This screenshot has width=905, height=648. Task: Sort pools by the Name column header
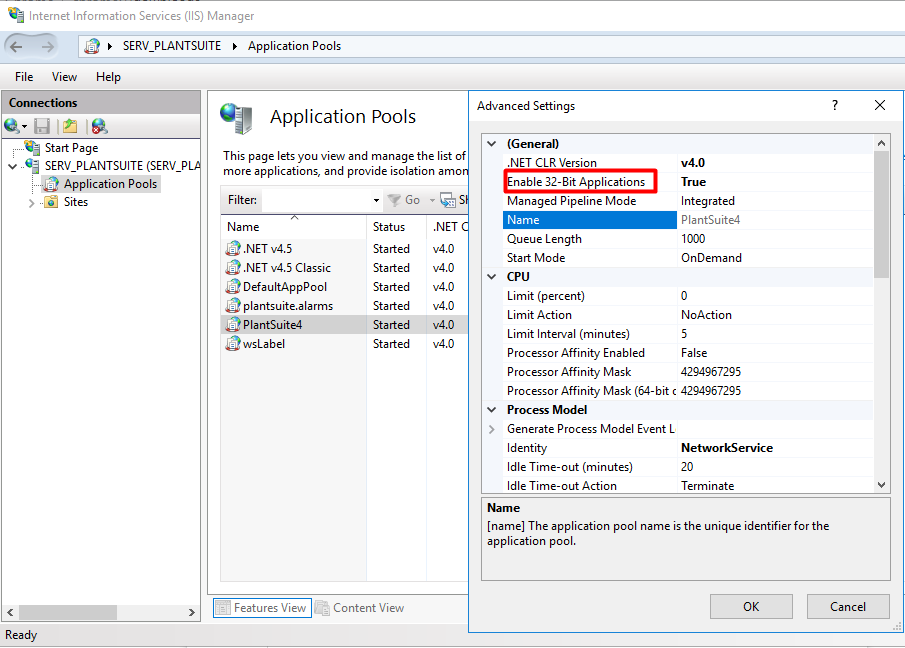[293, 227]
